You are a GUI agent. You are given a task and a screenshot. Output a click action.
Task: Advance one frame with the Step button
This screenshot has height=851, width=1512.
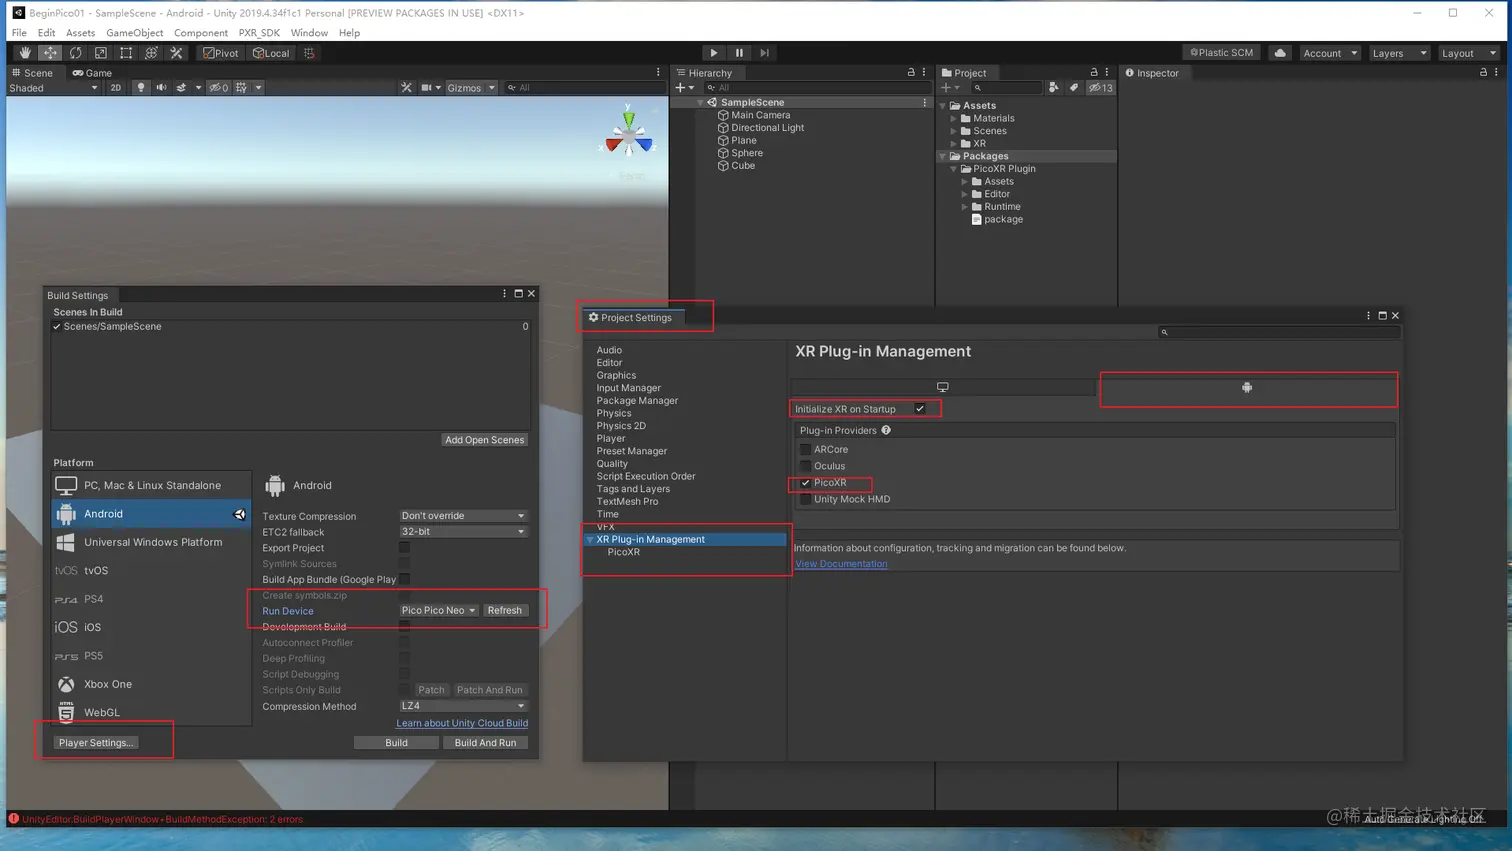point(765,53)
